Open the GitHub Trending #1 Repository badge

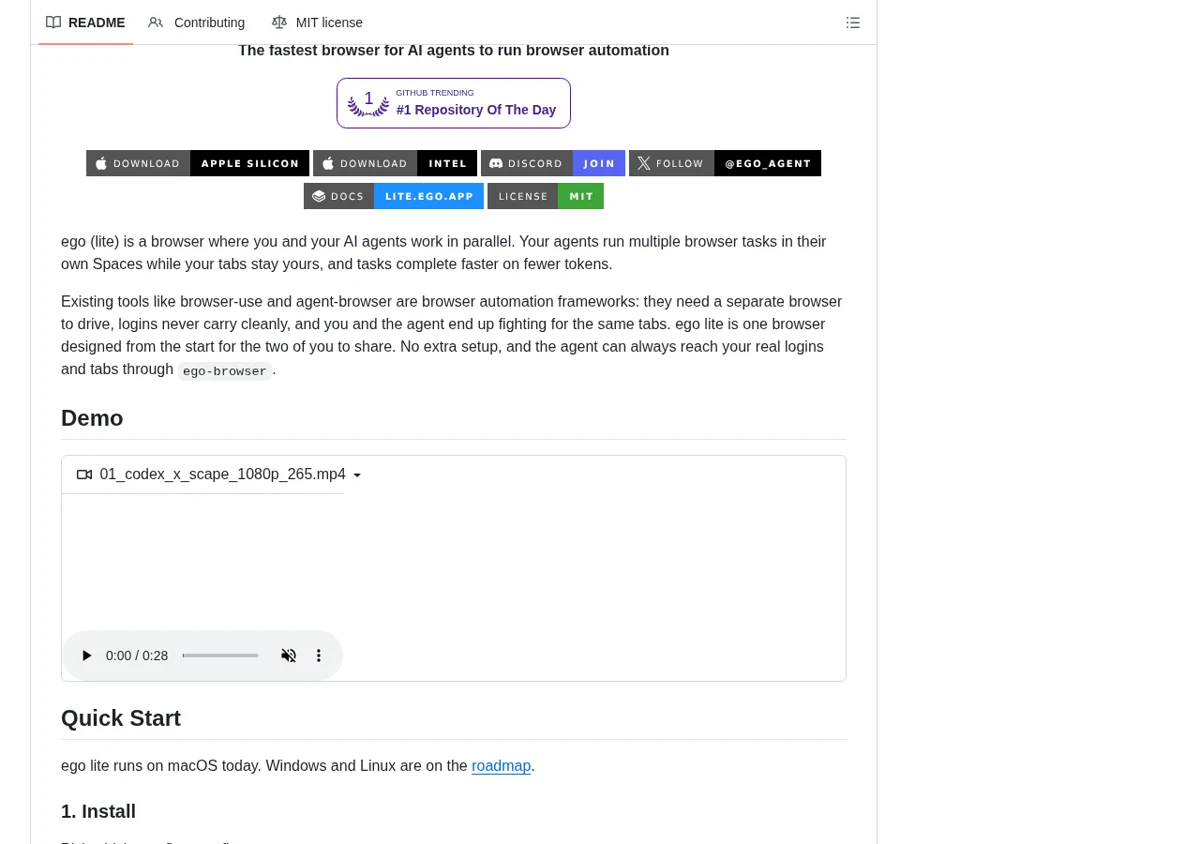click(x=453, y=103)
